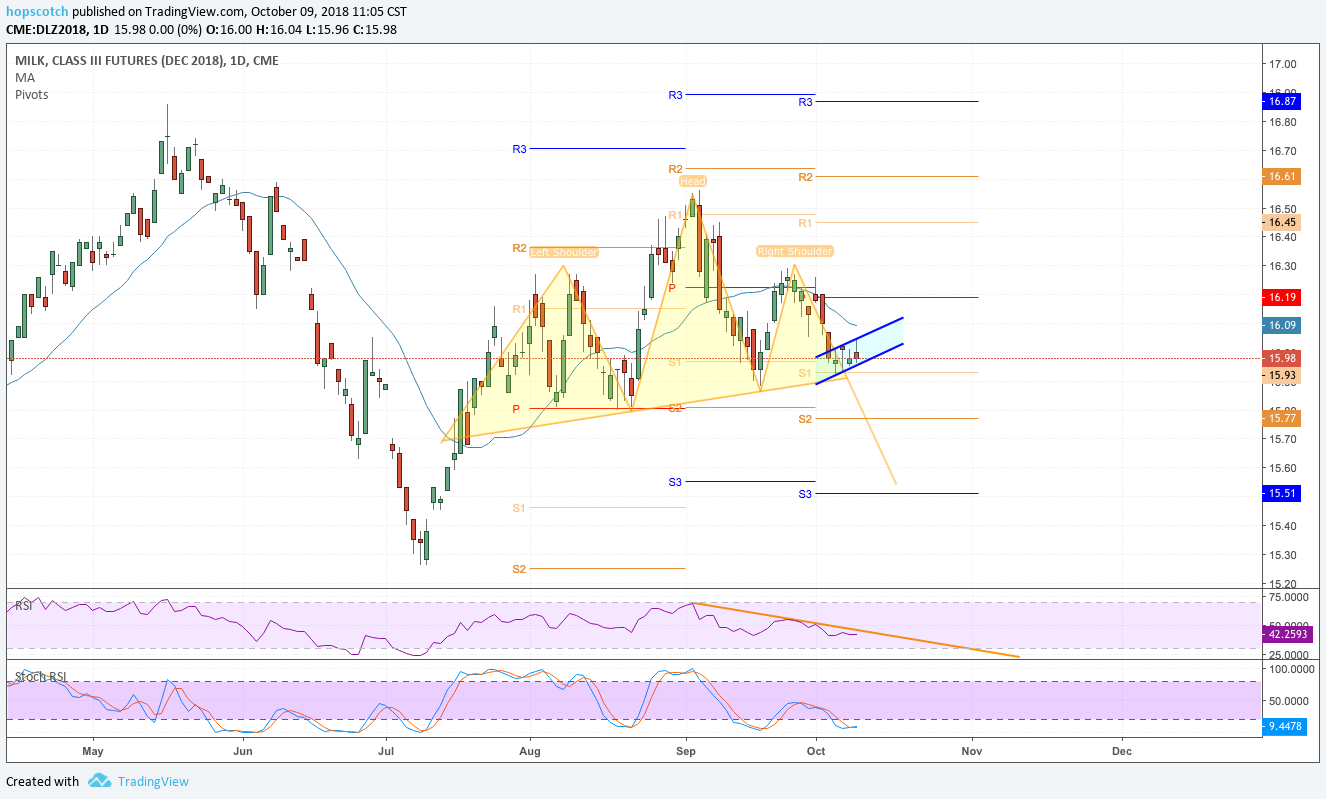Click the 16.30 price axis value
This screenshot has height=799, width=1326.
[x=1282, y=266]
